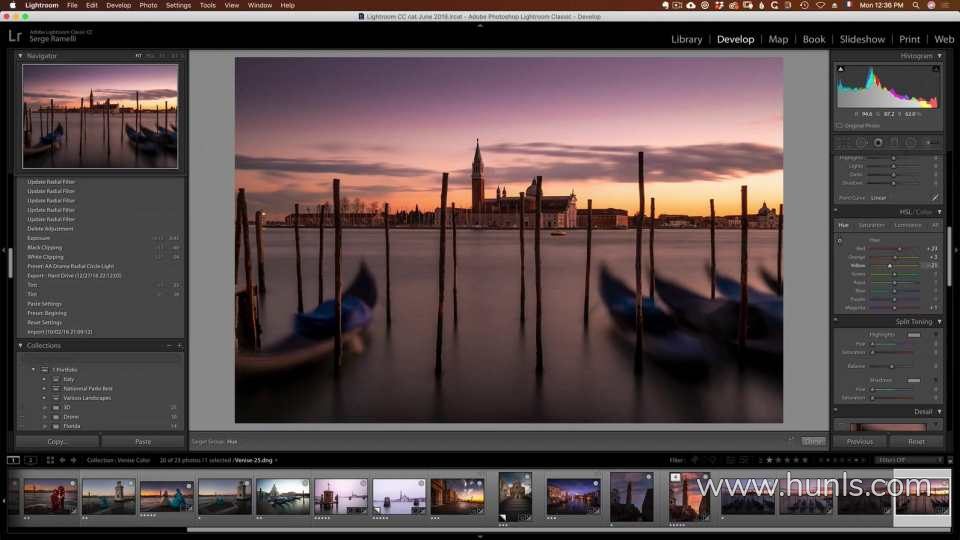Click the plus icon on Collections panel
The width and height of the screenshot is (960, 540).
179,345
